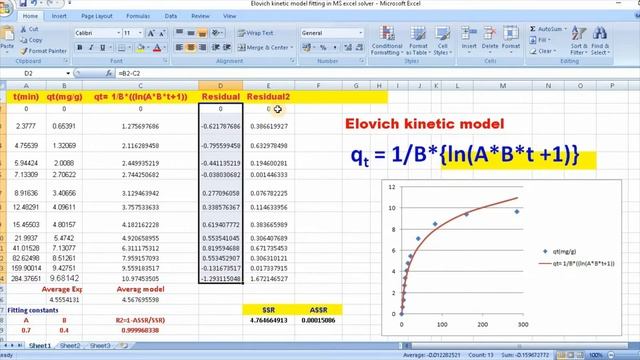
Task: Open the text Orientation tool
Action: (217, 33)
